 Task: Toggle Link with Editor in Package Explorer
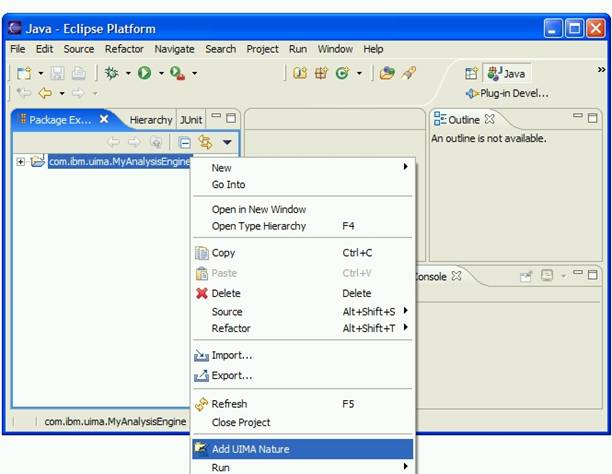(x=206, y=143)
